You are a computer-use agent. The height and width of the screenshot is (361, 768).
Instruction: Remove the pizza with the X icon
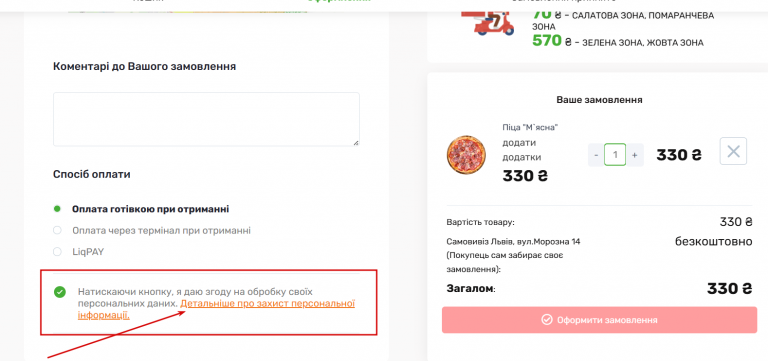[733, 151]
